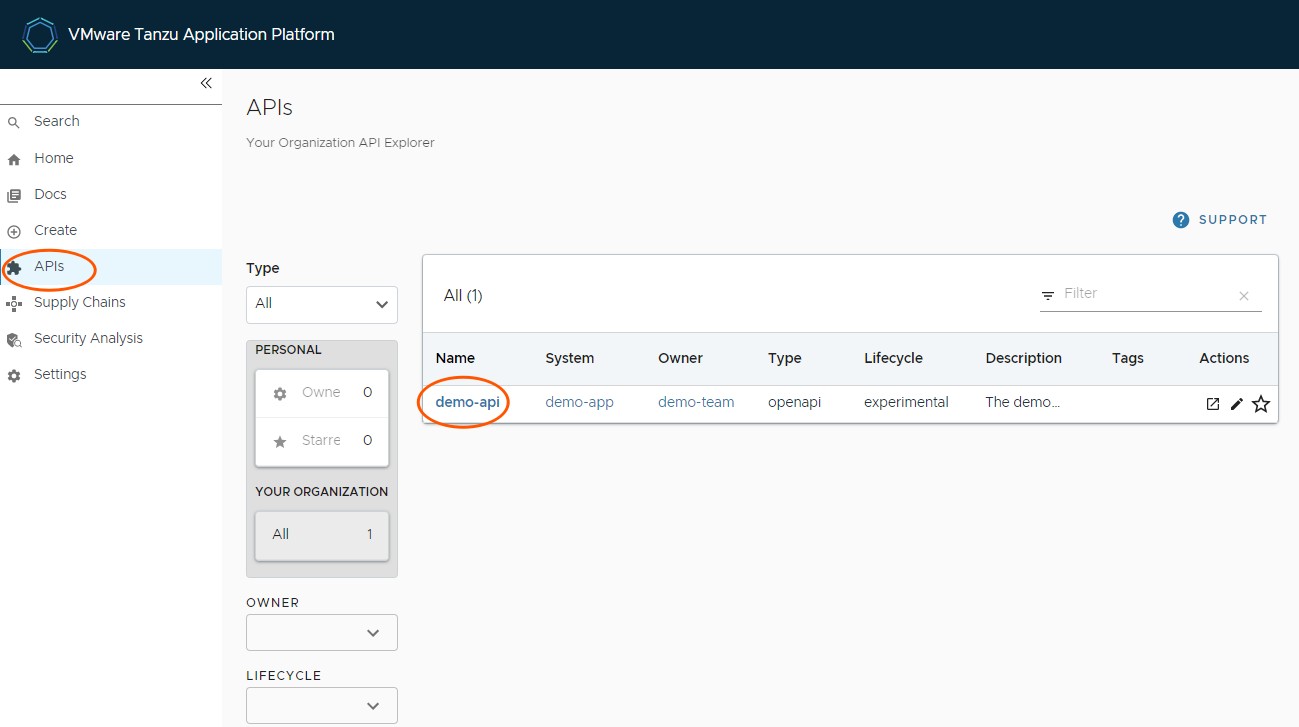Select the All organization filter
This screenshot has width=1299, height=727.
pyautogui.click(x=321, y=534)
